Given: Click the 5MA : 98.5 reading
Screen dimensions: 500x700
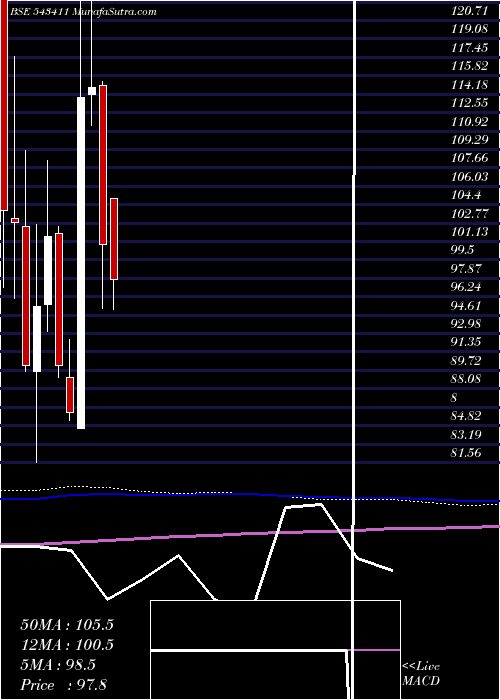Looking at the screenshot, I should [58, 665].
